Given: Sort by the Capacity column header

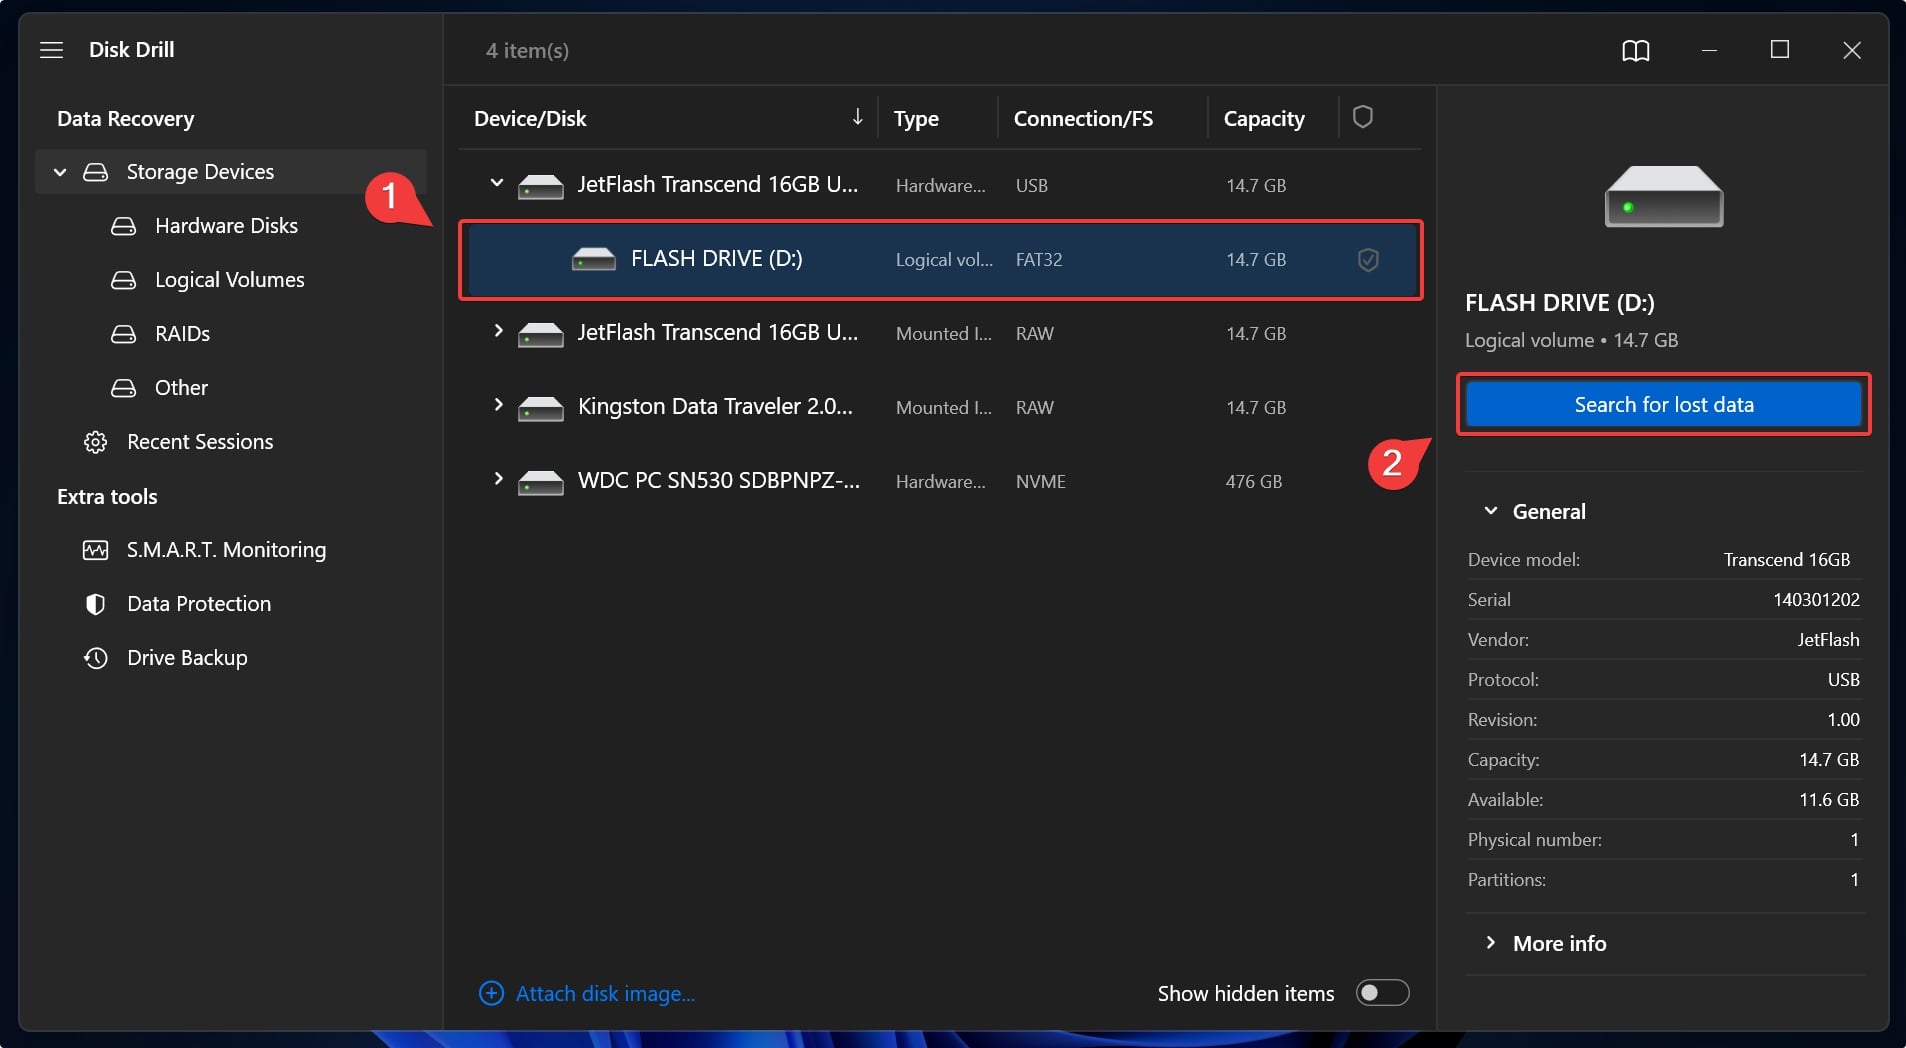Looking at the screenshot, I should (x=1264, y=119).
